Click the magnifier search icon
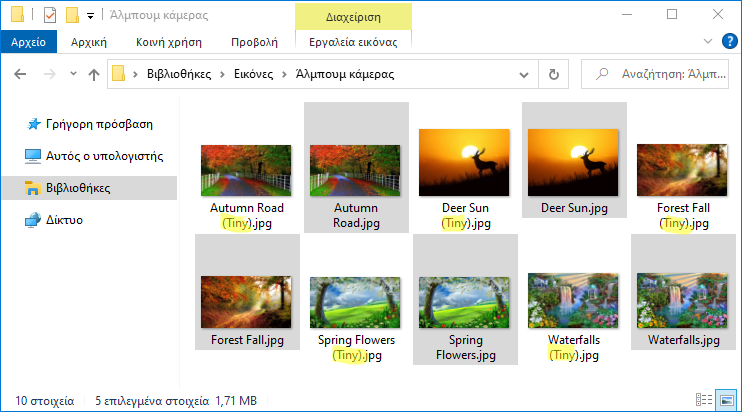Image resolution: width=742 pixels, height=412 pixels. [602, 74]
